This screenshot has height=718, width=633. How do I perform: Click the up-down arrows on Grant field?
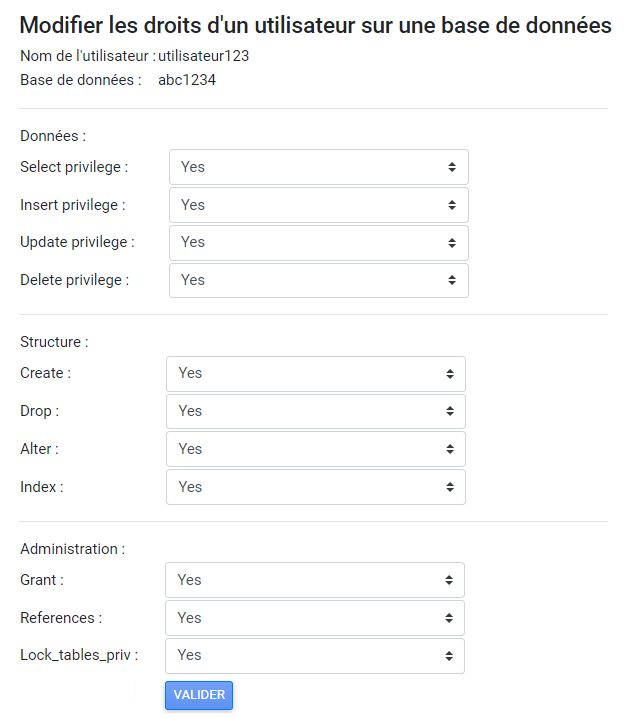(449, 580)
